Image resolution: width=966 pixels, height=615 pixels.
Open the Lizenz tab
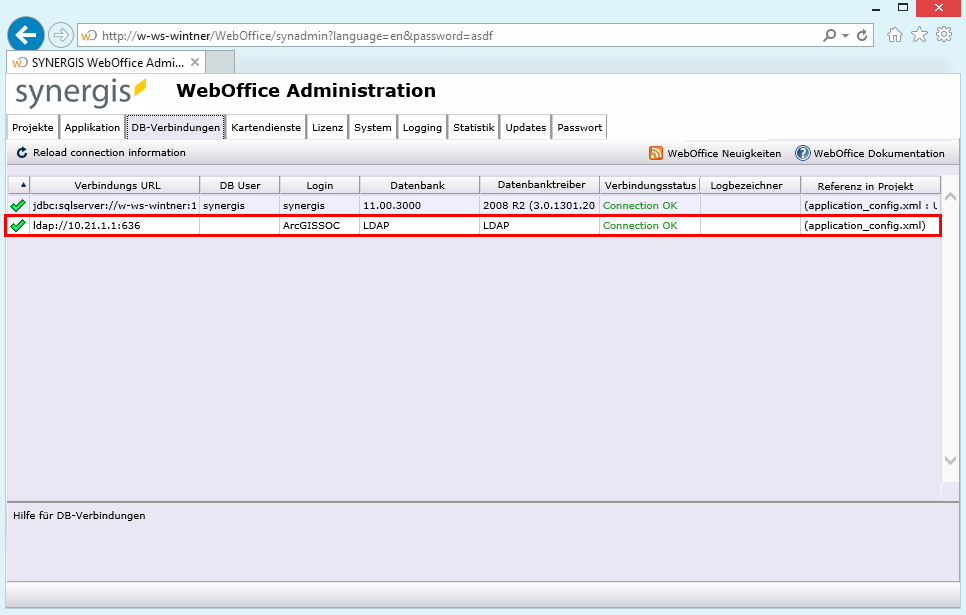328,127
